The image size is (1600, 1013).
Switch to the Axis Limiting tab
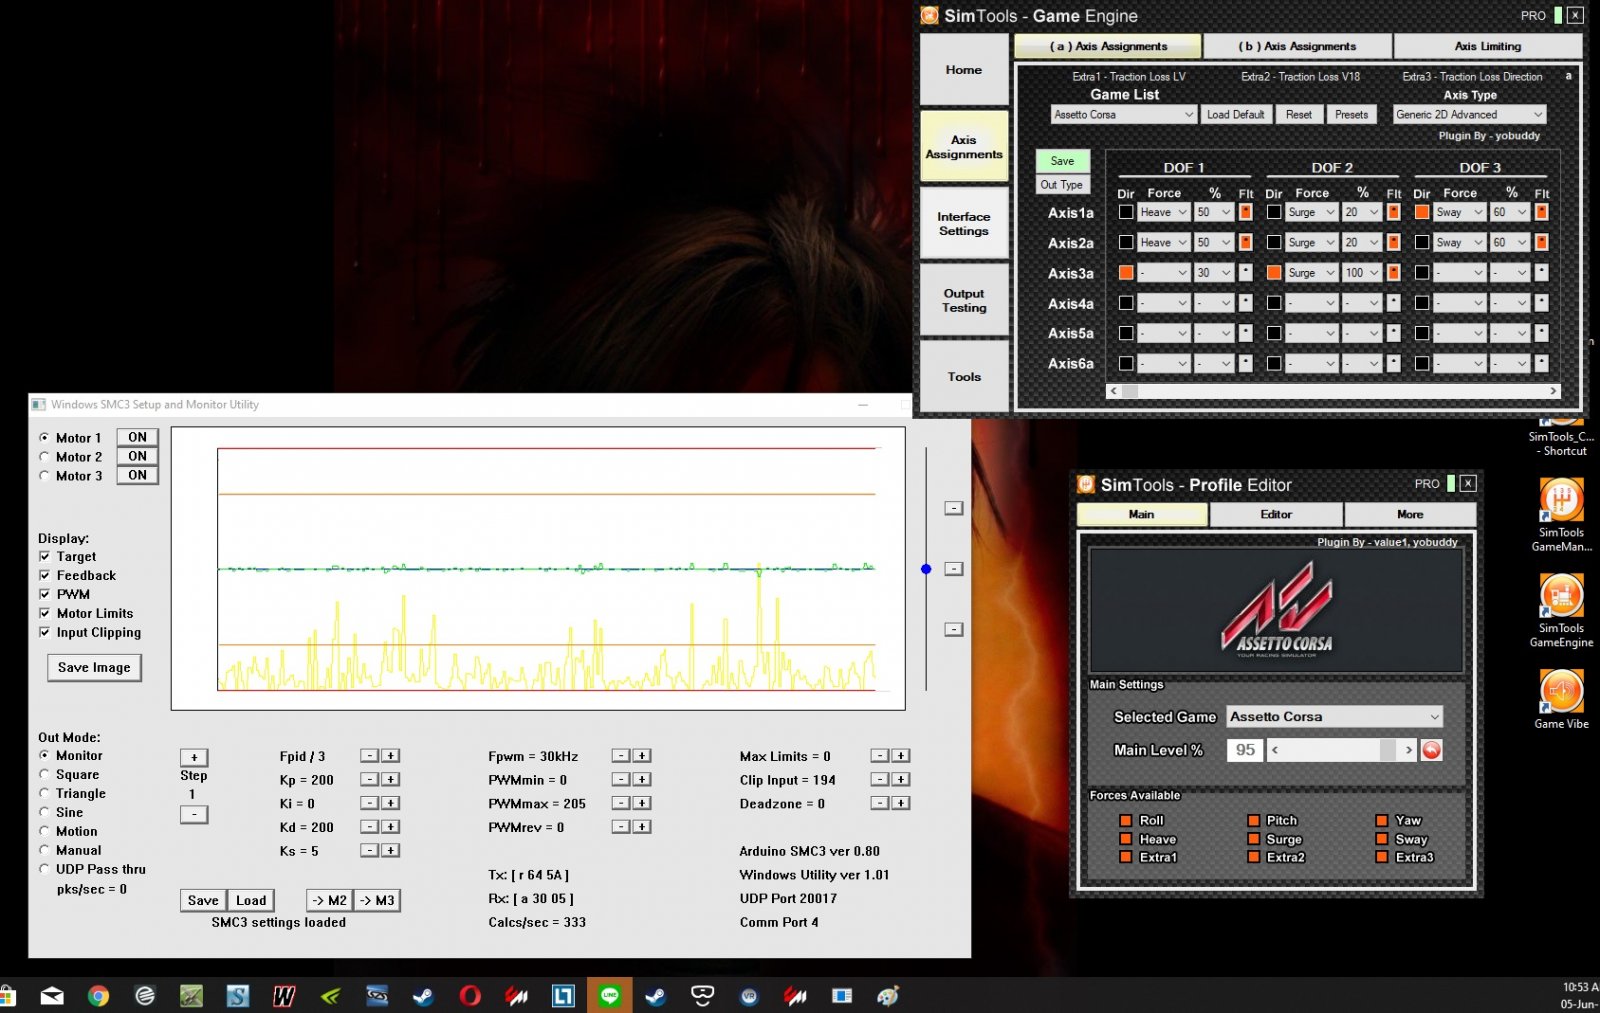click(1487, 46)
